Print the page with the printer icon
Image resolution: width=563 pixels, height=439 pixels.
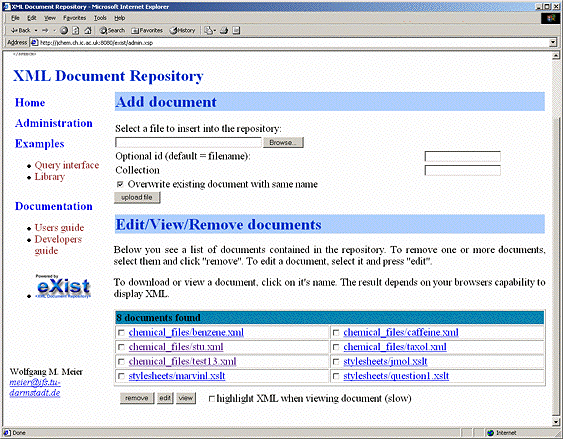224,31
